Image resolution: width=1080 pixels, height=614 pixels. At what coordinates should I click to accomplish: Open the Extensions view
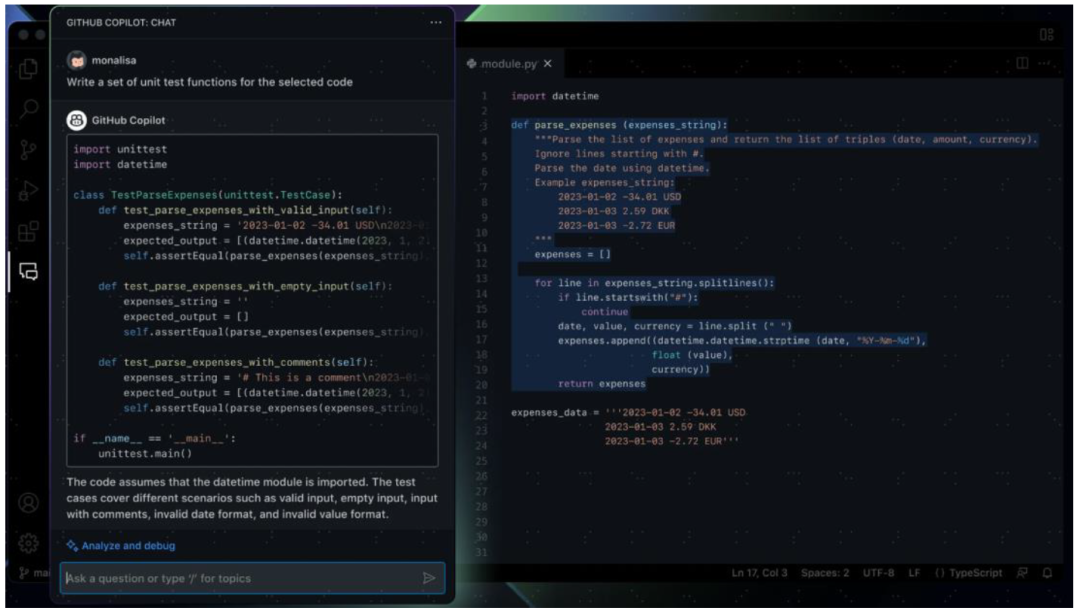28,231
